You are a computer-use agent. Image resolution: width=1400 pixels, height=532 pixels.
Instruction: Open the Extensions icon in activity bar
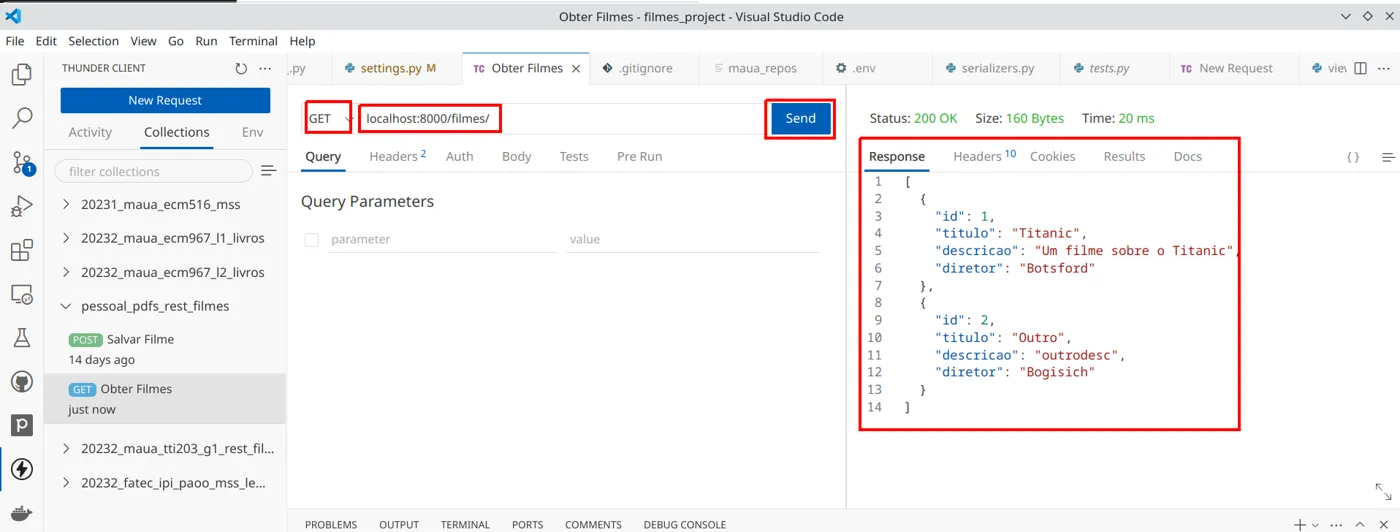(x=21, y=251)
